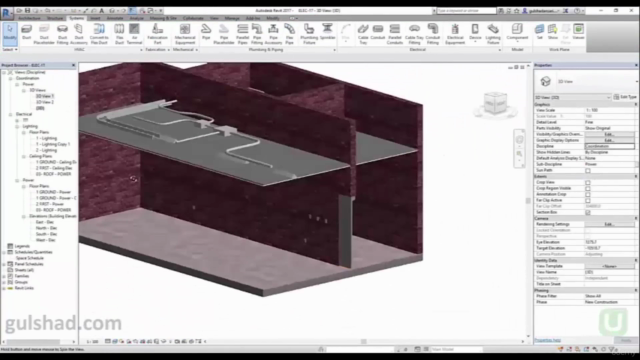Select the Duct Placeholder tool
This screenshot has width=640, height=360.
(x=44, y=33)
